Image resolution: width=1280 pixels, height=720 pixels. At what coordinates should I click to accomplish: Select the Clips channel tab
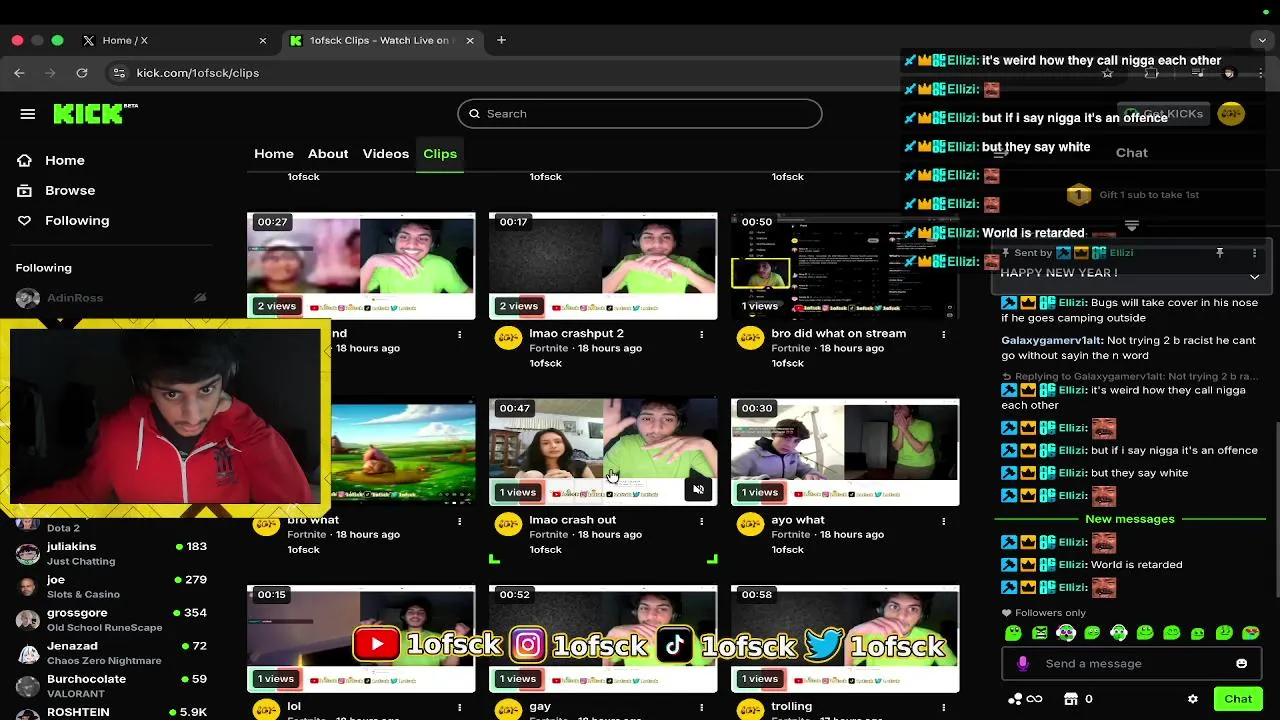(x=440, y=154)
